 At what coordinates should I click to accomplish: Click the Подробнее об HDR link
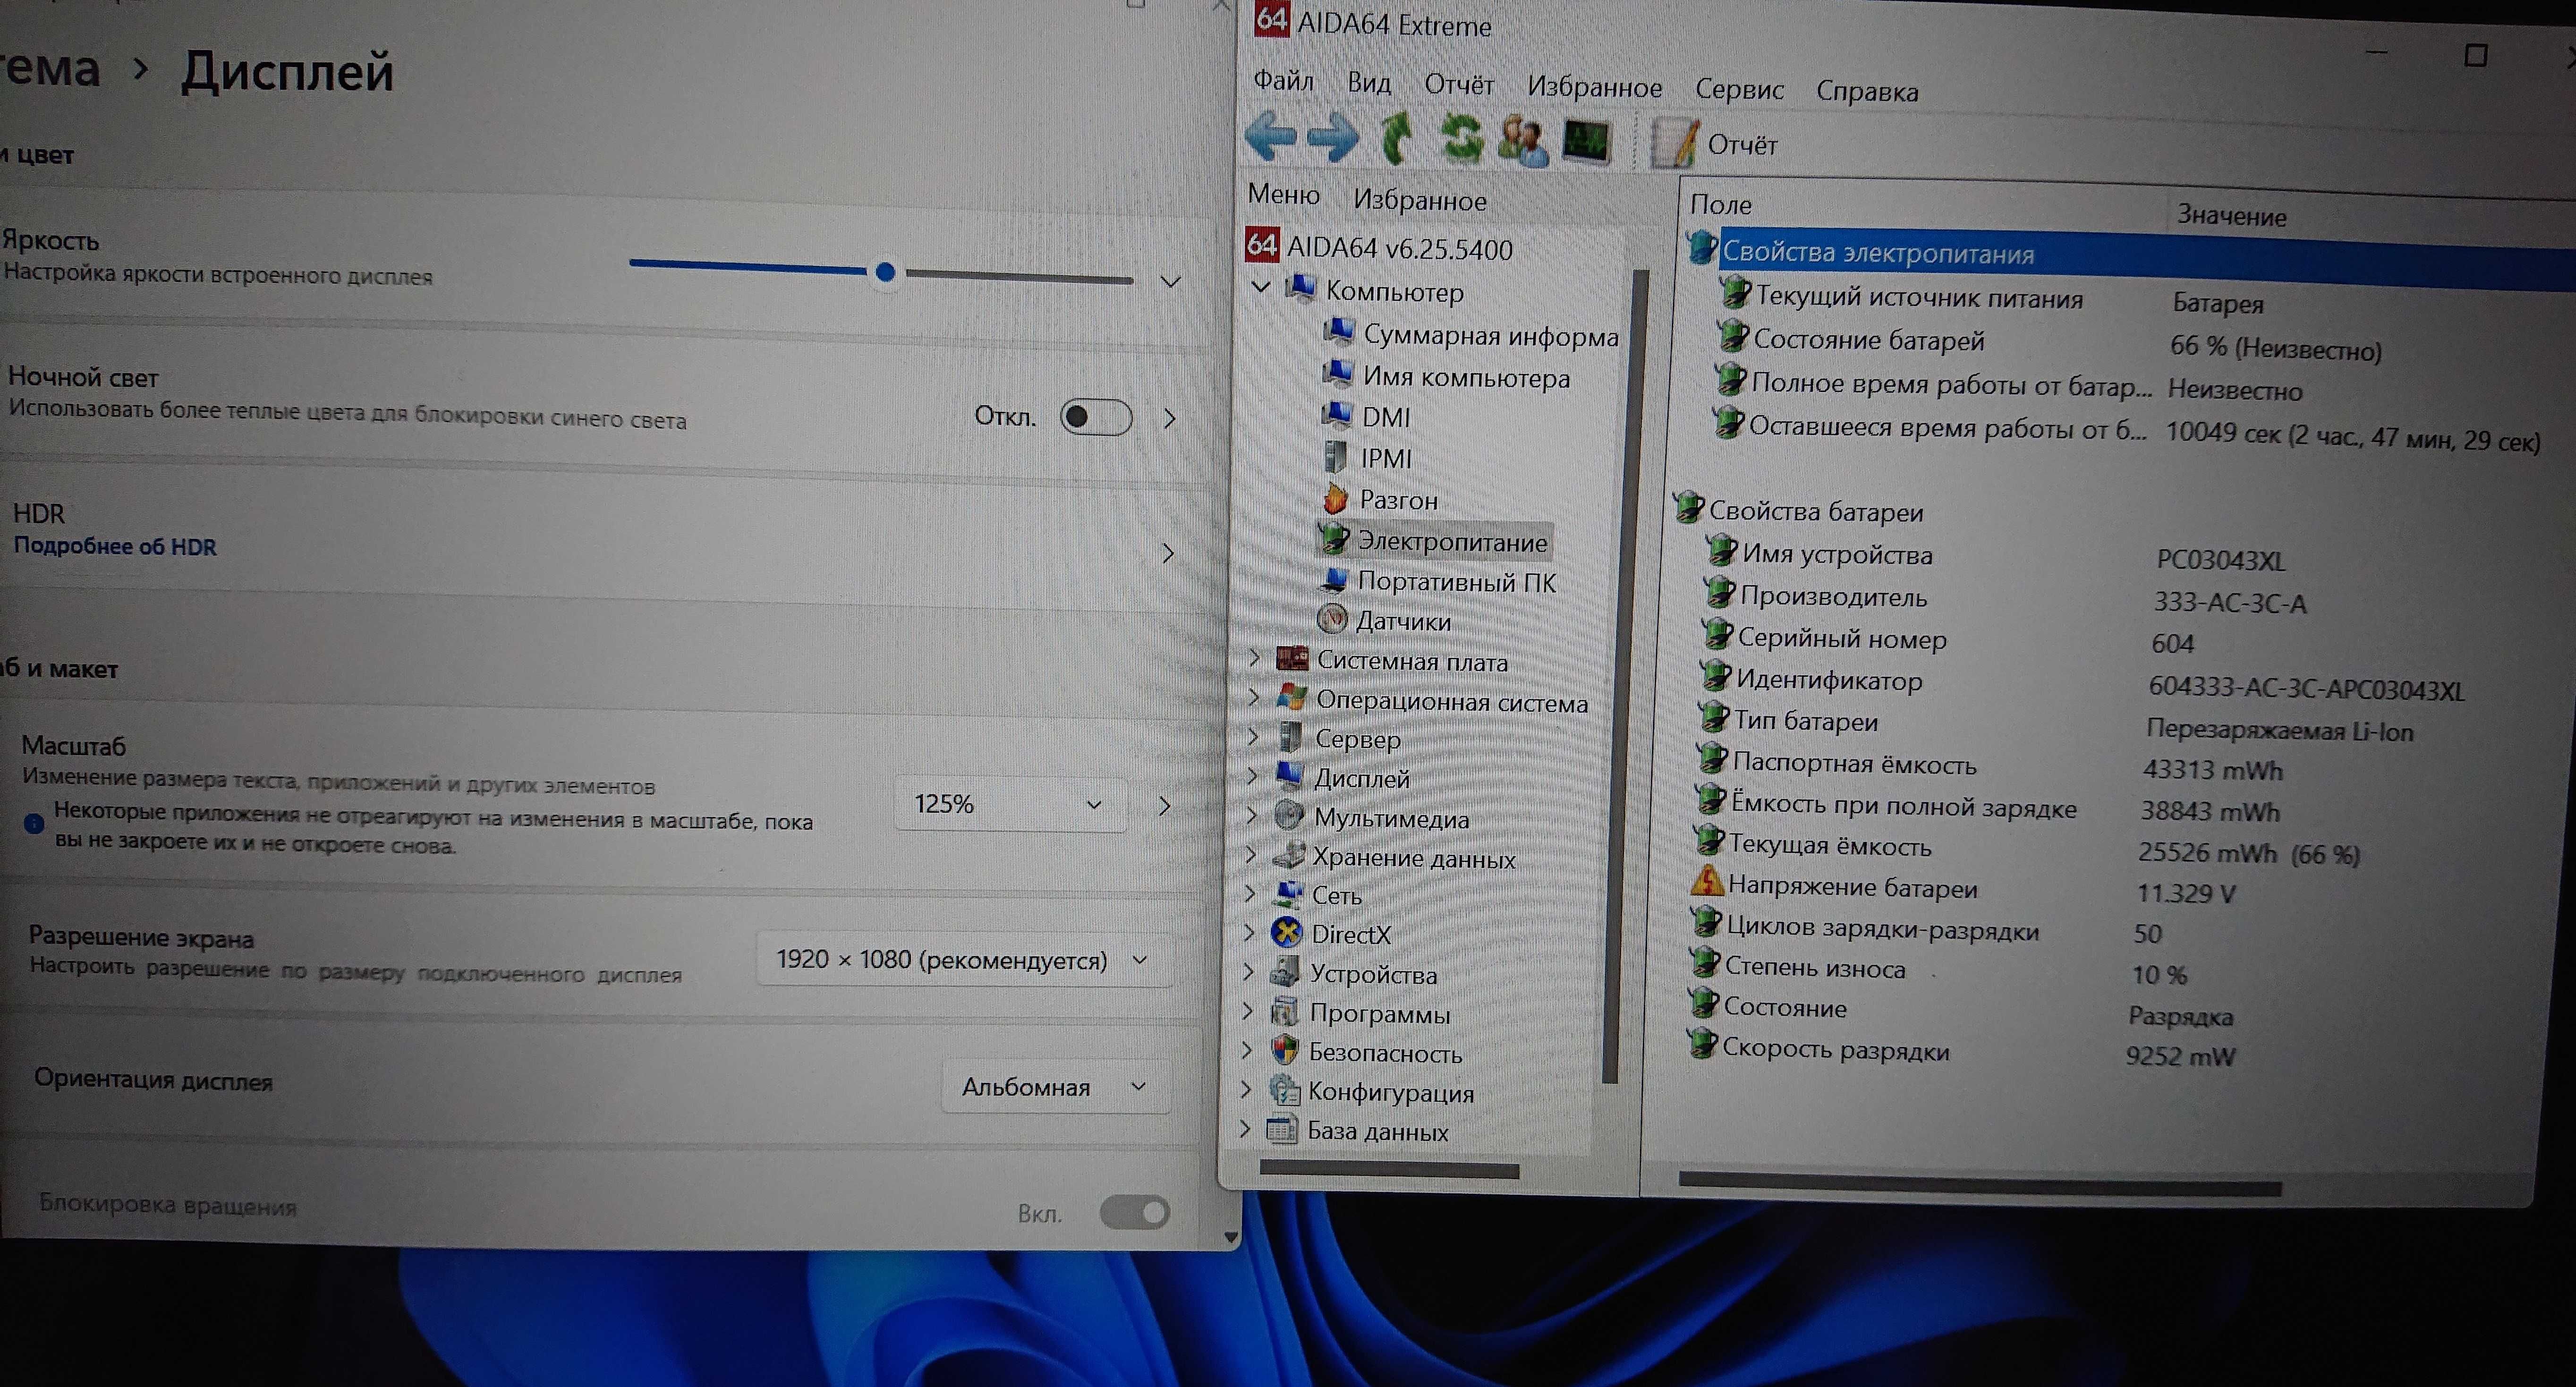[x=115, y=546]
